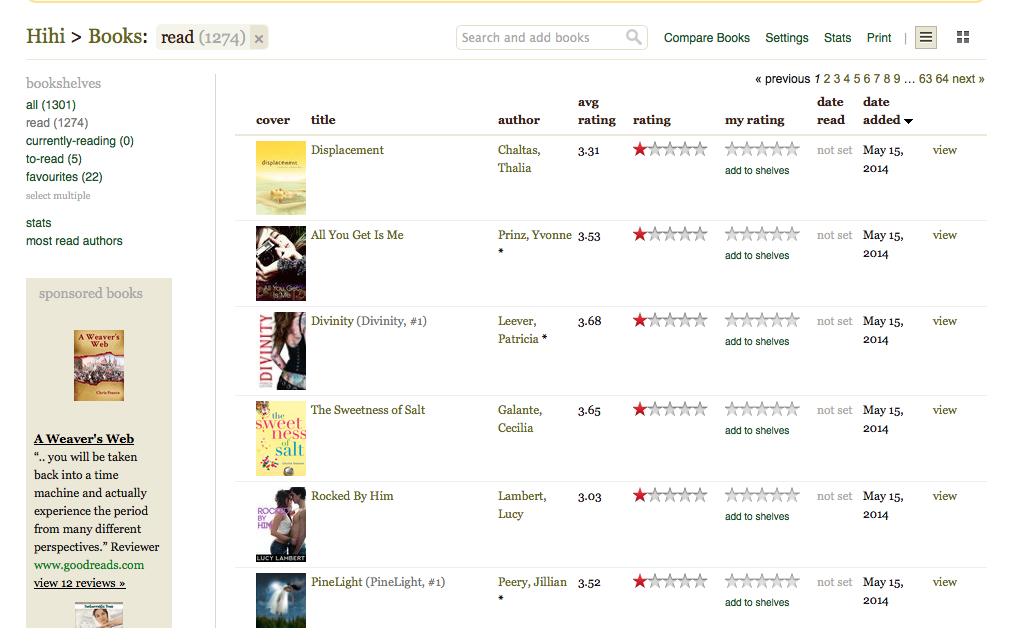Switch to cover grid view icon
Image resolution: width=1010 pixels, height=628 pixels.
963,38
